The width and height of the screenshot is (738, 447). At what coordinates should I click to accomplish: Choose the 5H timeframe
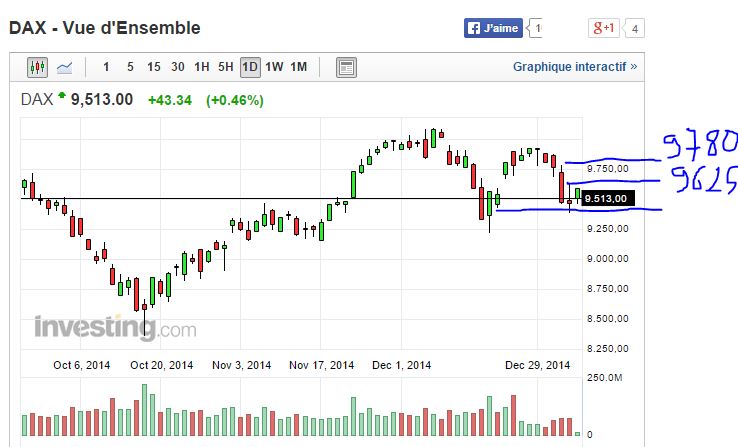pos(226,68)
